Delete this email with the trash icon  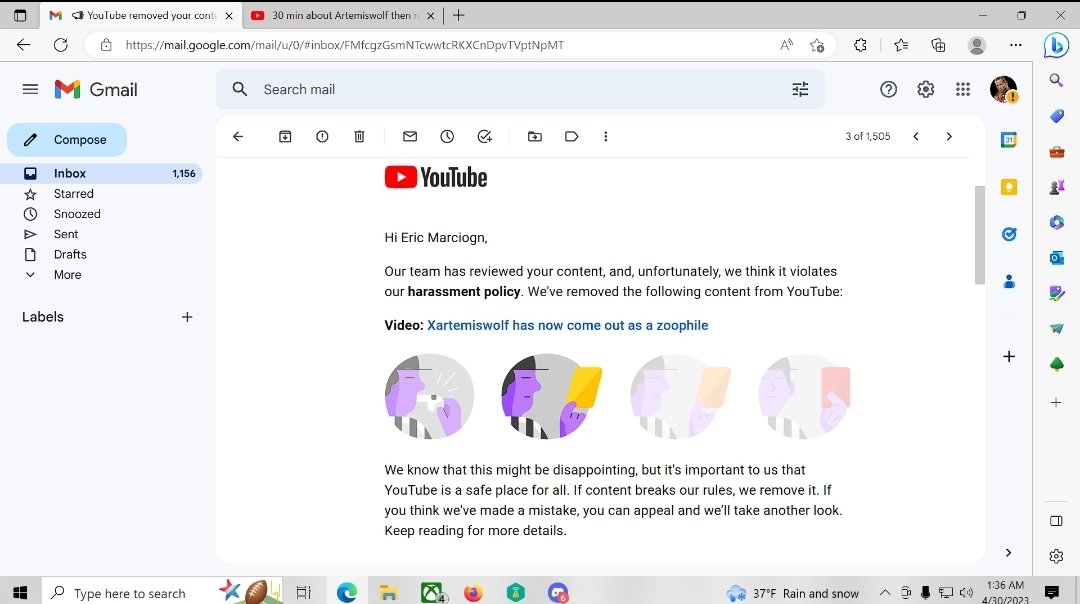tap(359, 136)
